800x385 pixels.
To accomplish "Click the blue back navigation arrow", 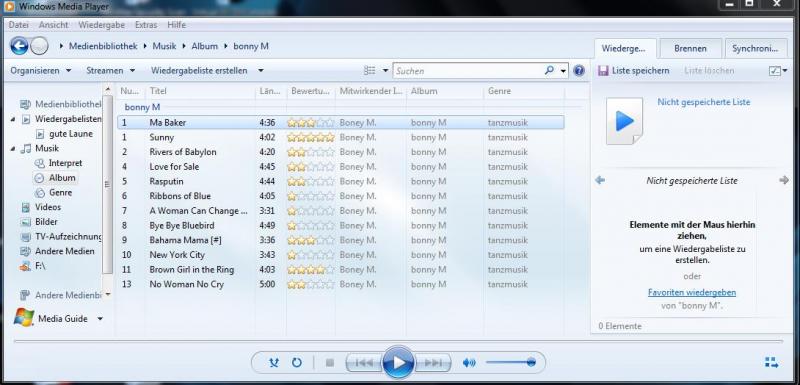I will click(19, 46).
